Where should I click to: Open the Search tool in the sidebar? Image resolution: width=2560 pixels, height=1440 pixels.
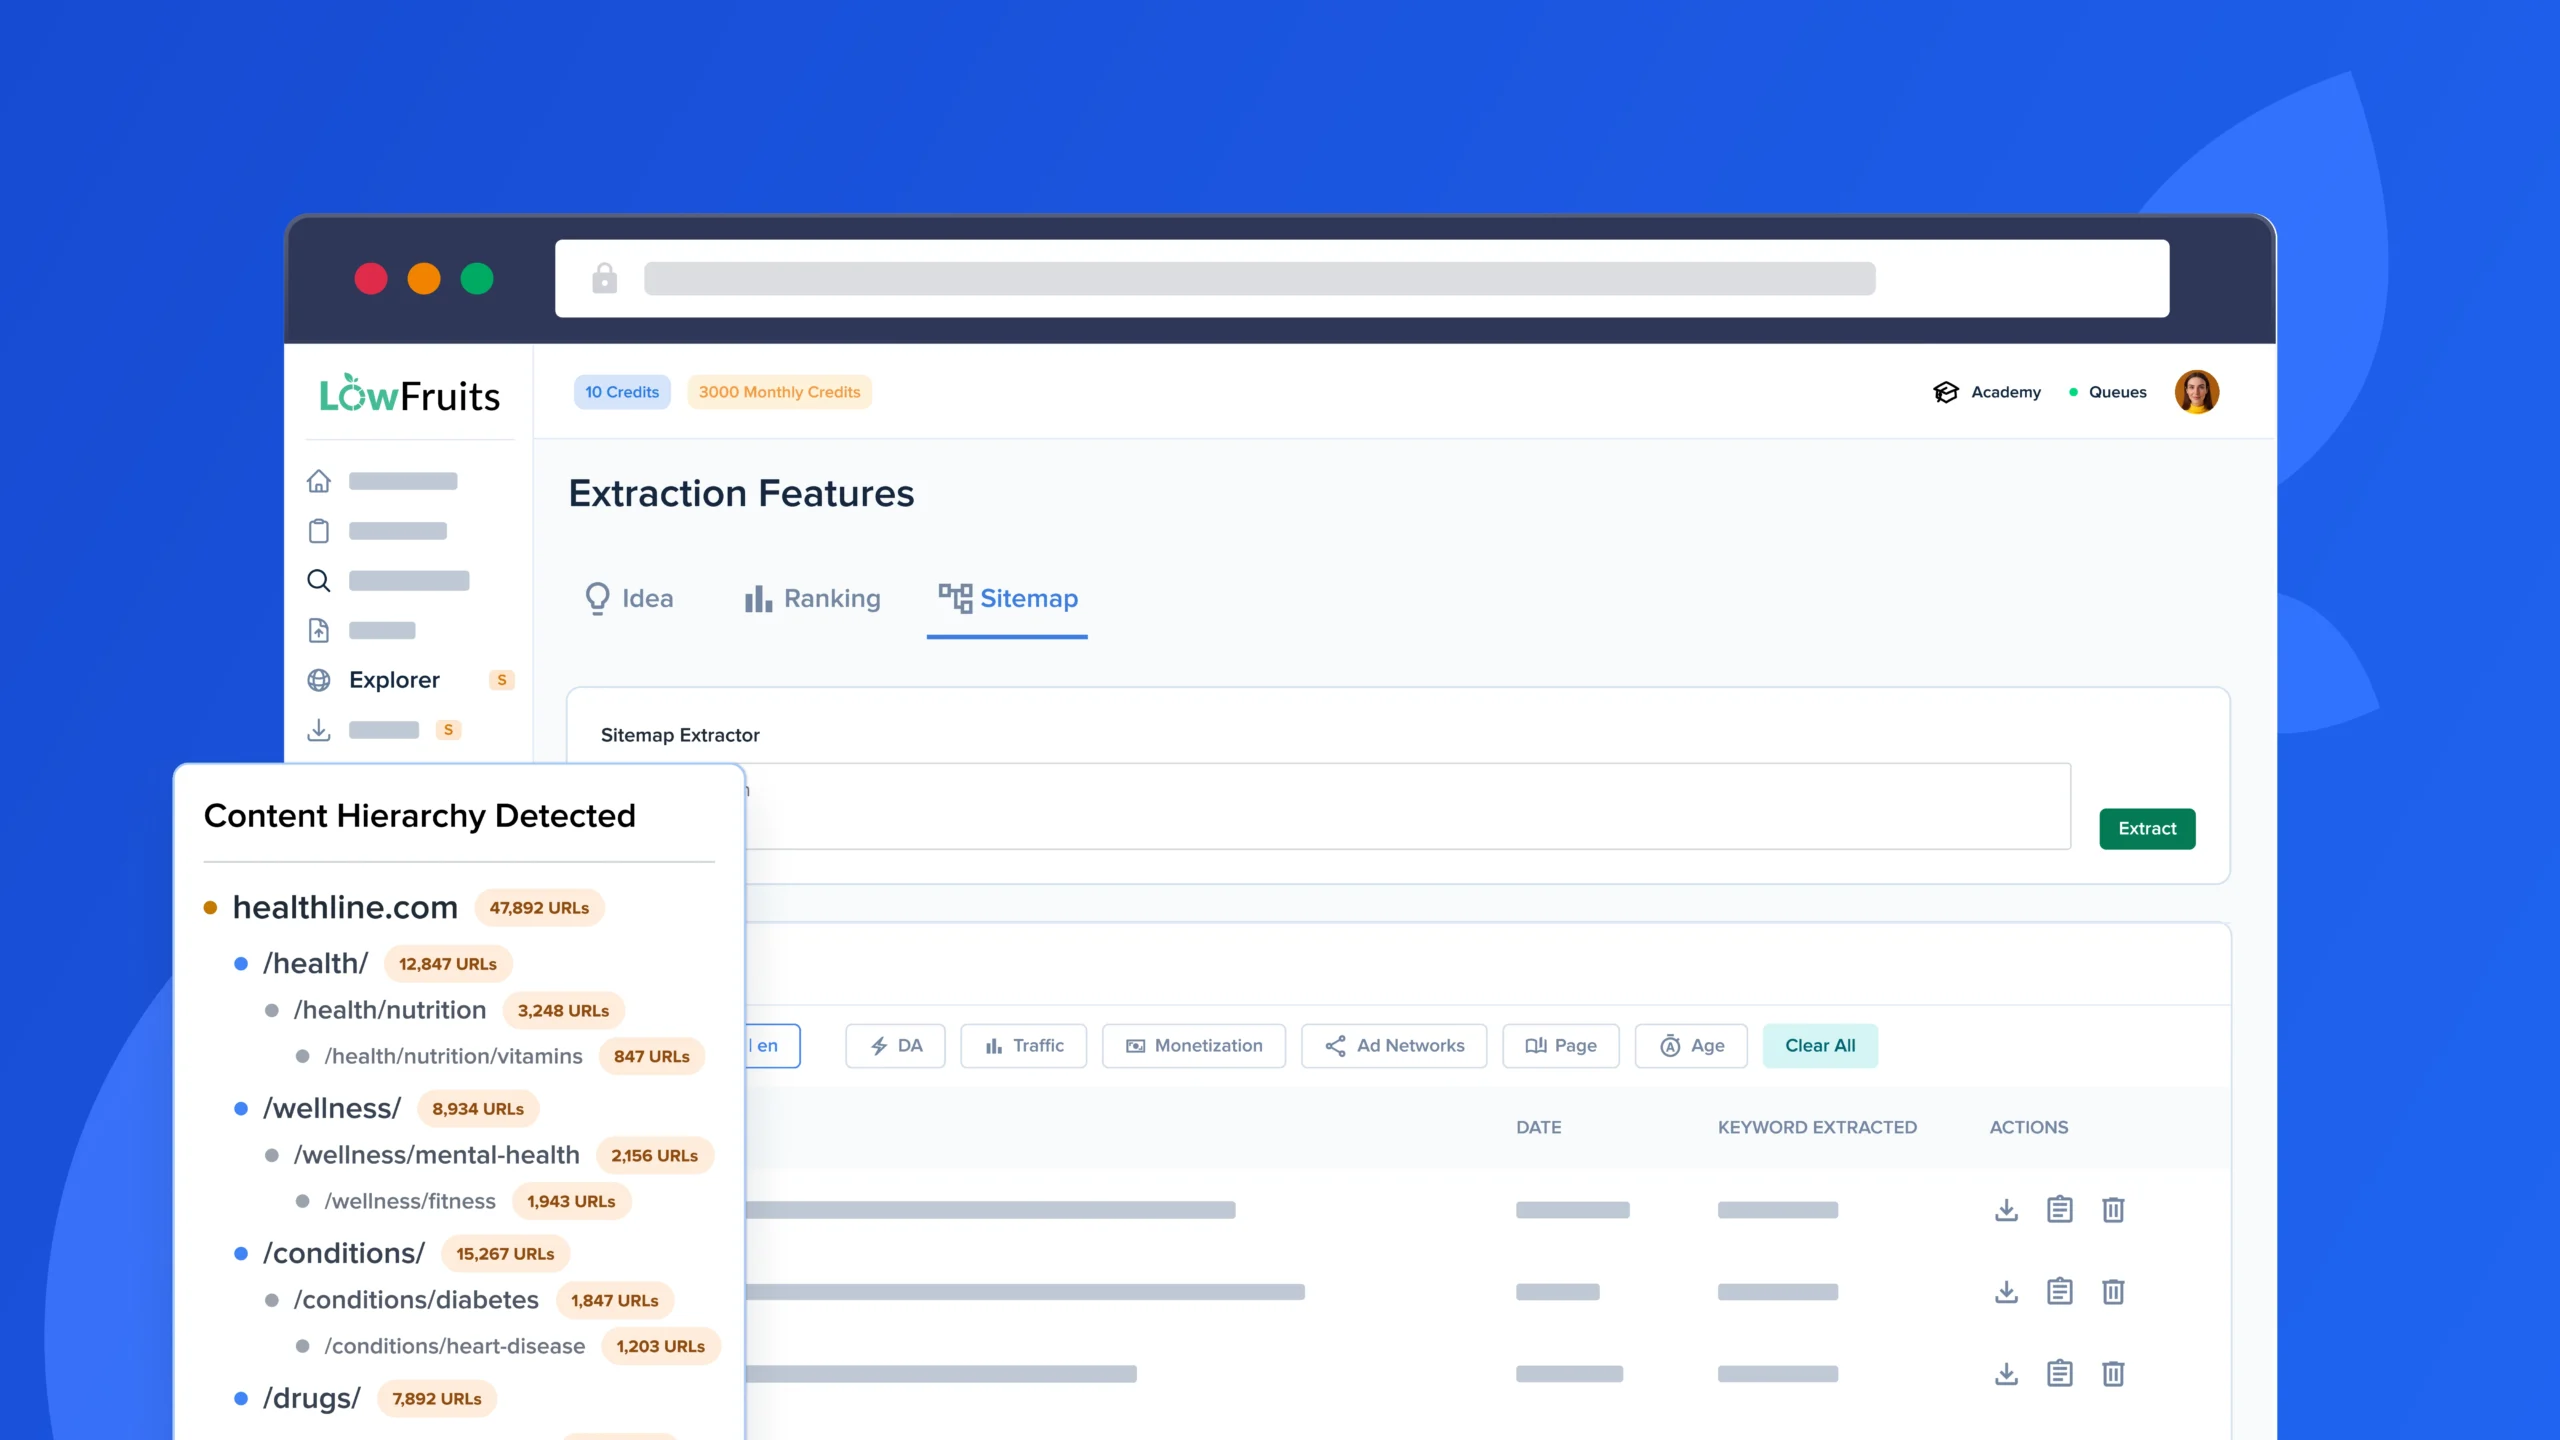click(319, 580)
